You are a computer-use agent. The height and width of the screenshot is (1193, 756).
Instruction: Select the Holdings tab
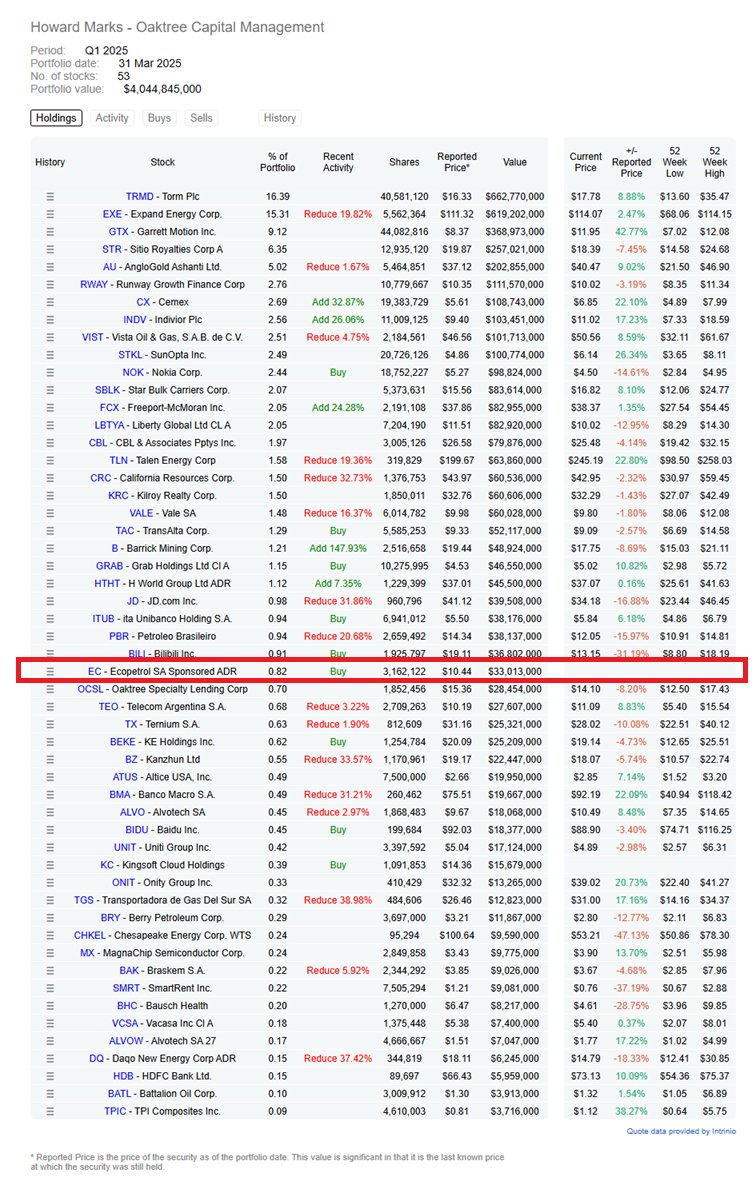pos(56,118)
